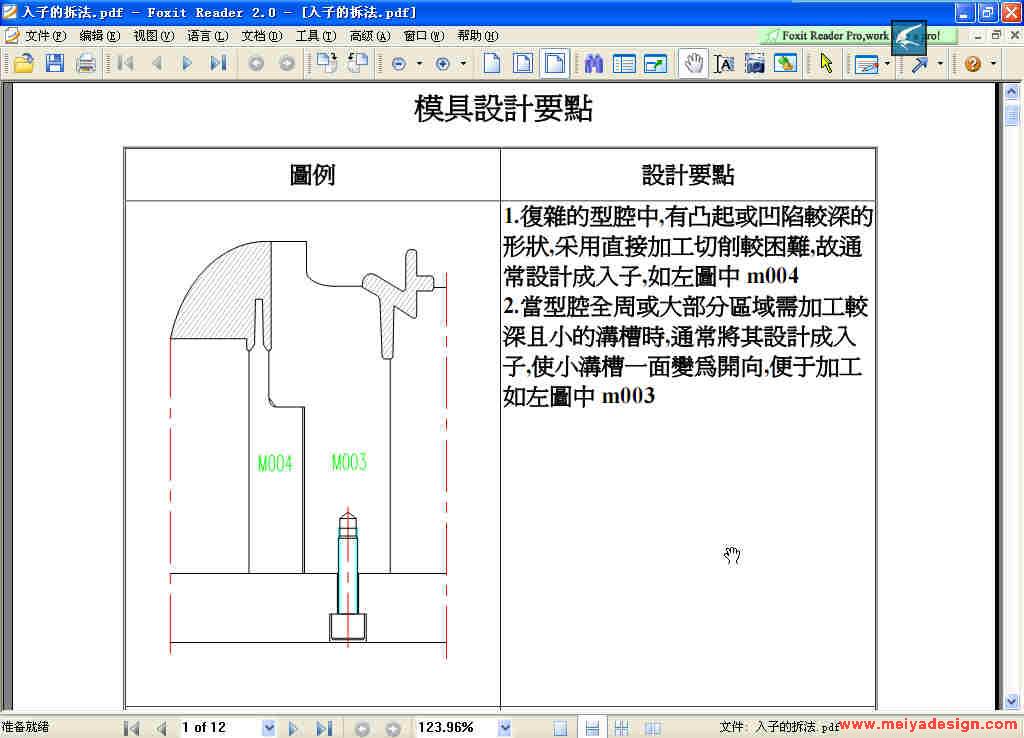Image resolution: width=1024 pixels, height=738 pixels.
Task: Click the zoom out minus icon
Action: (x=399, y=64)
